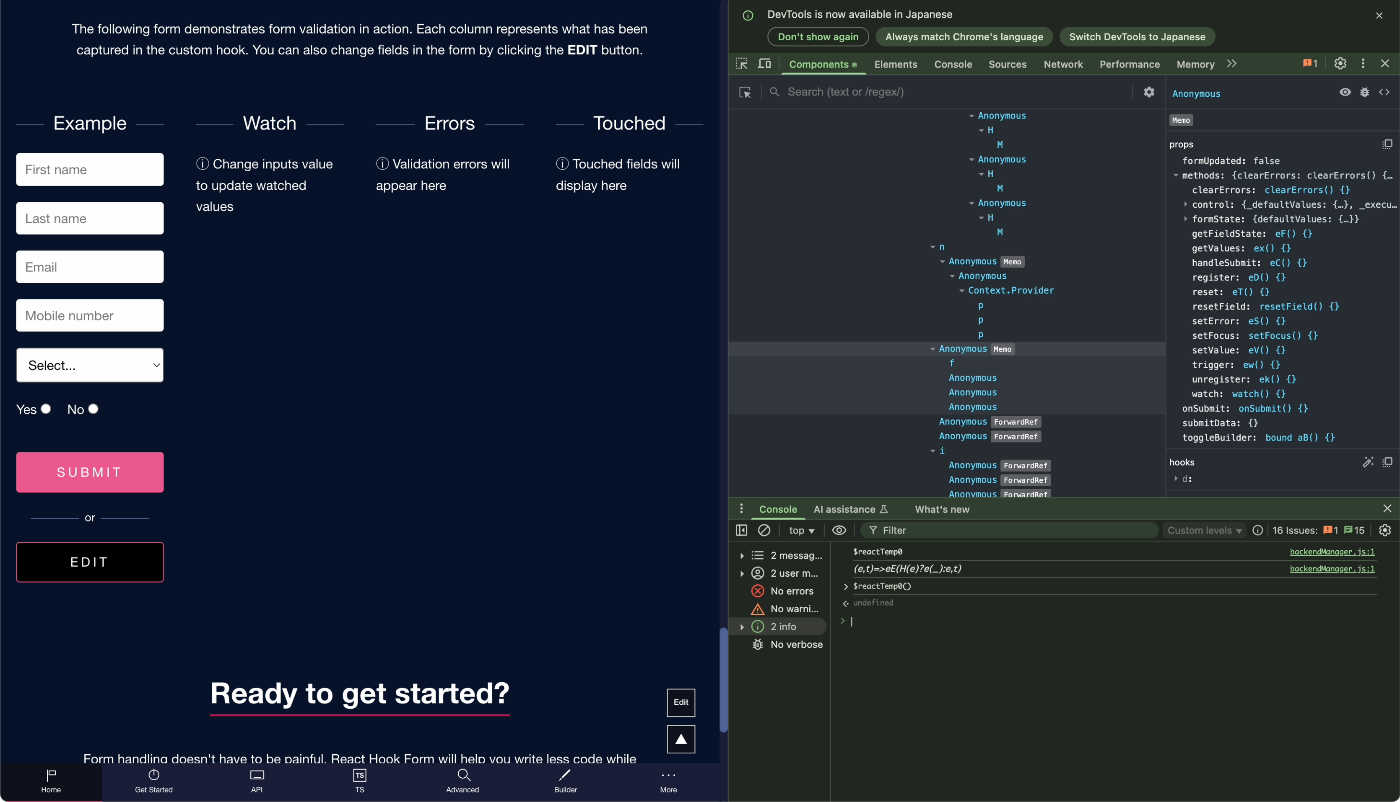
Task: Open component search settings gear icon
Action: pos(1148,91)
